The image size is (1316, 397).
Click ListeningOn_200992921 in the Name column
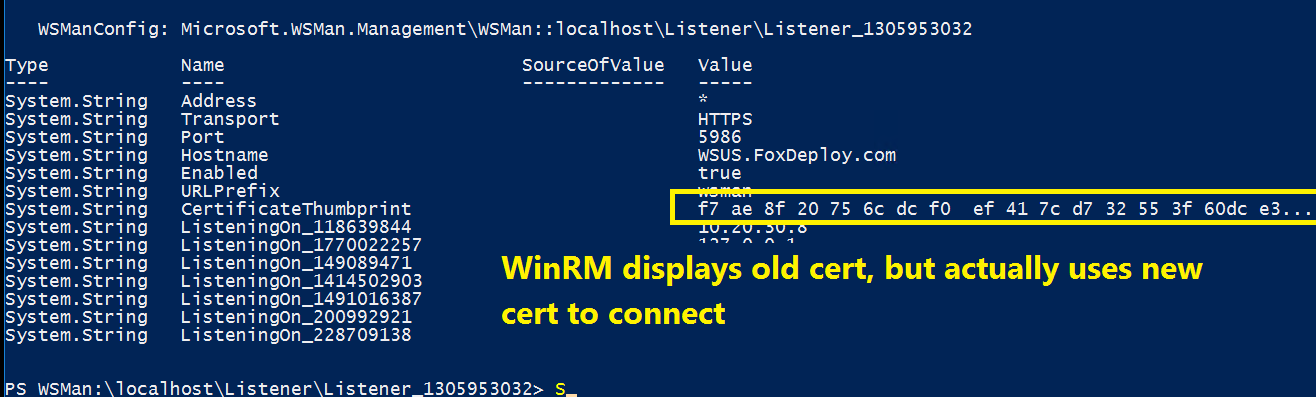point(296,317)
